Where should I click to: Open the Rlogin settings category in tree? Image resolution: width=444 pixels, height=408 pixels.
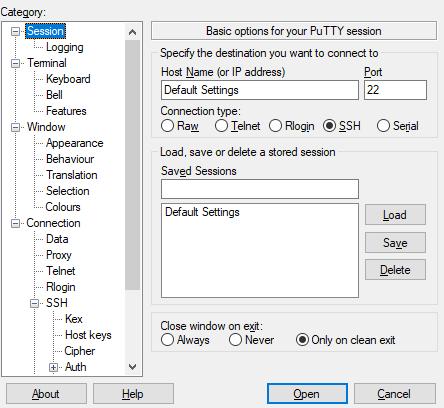click(61, 287)
